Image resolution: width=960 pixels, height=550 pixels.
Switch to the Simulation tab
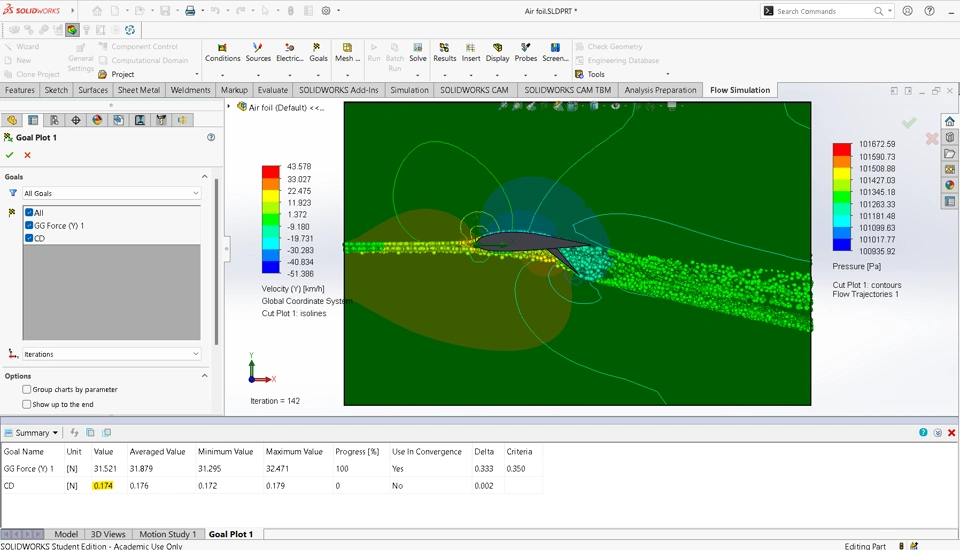coord(409,90)
